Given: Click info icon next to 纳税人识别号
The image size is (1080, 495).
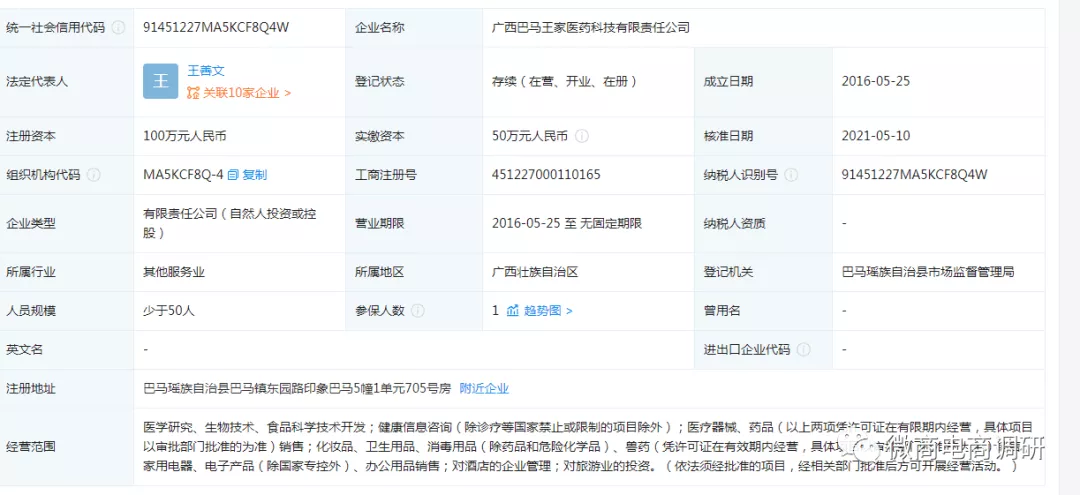Looking at the screenshot, I should point(791,175).
